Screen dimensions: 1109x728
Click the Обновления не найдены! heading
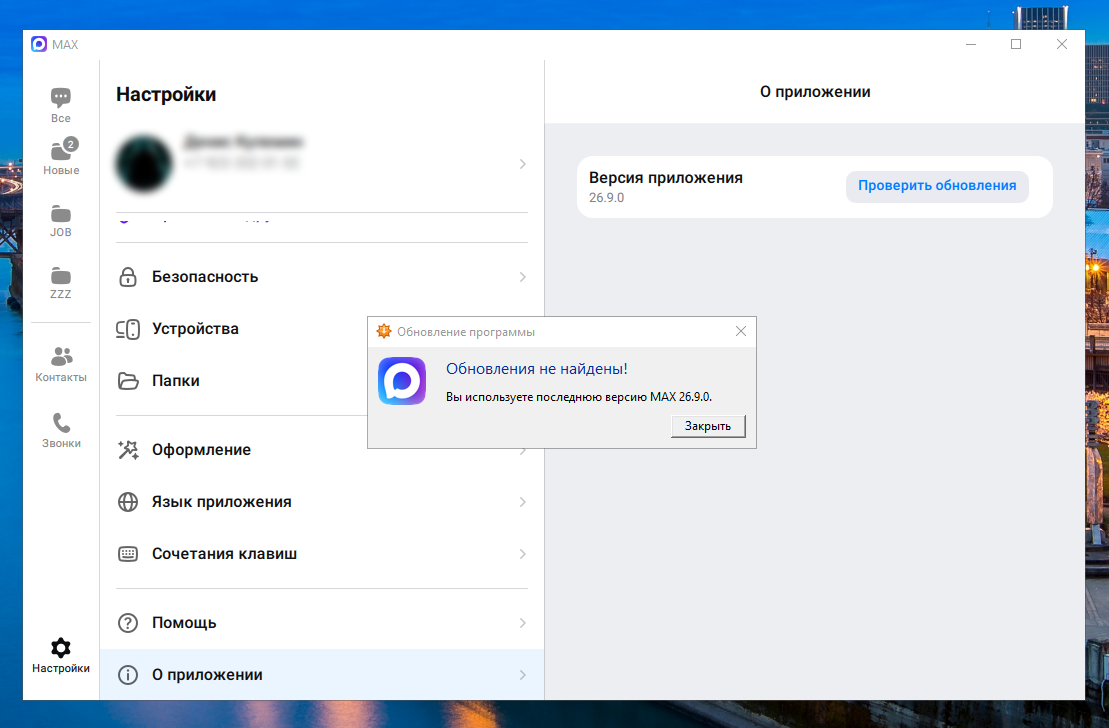[537, 369]
